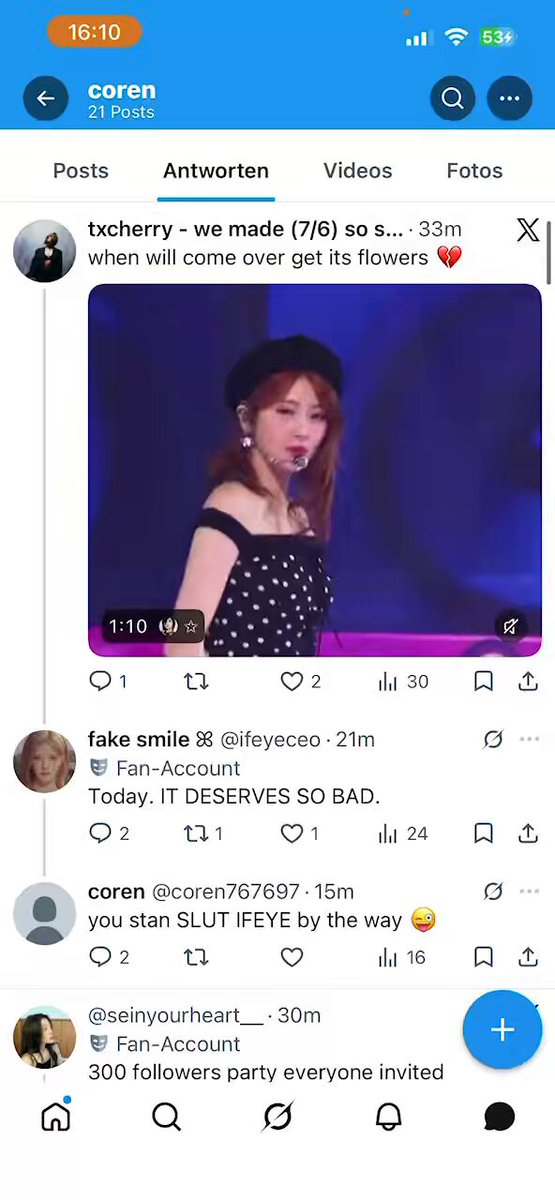The image size is (555, 1200).
Task: Open the three-dots menu in header
Action: 509,99
